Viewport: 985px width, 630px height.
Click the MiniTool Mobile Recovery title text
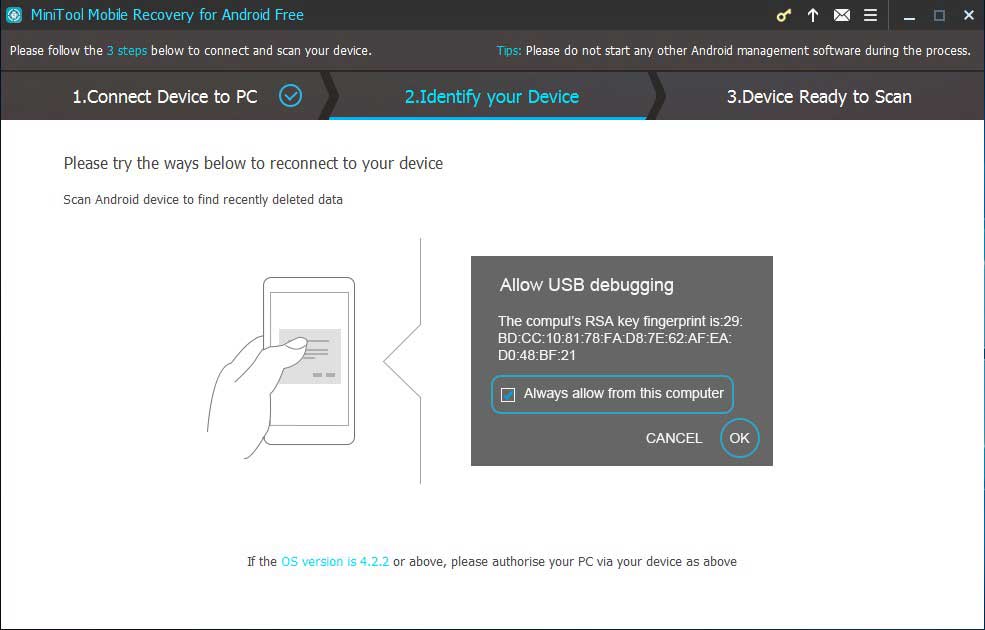[167, 14]
